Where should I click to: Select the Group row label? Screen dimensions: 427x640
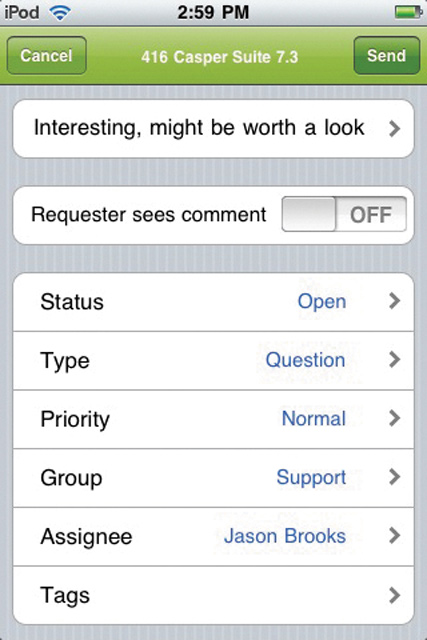71,478
